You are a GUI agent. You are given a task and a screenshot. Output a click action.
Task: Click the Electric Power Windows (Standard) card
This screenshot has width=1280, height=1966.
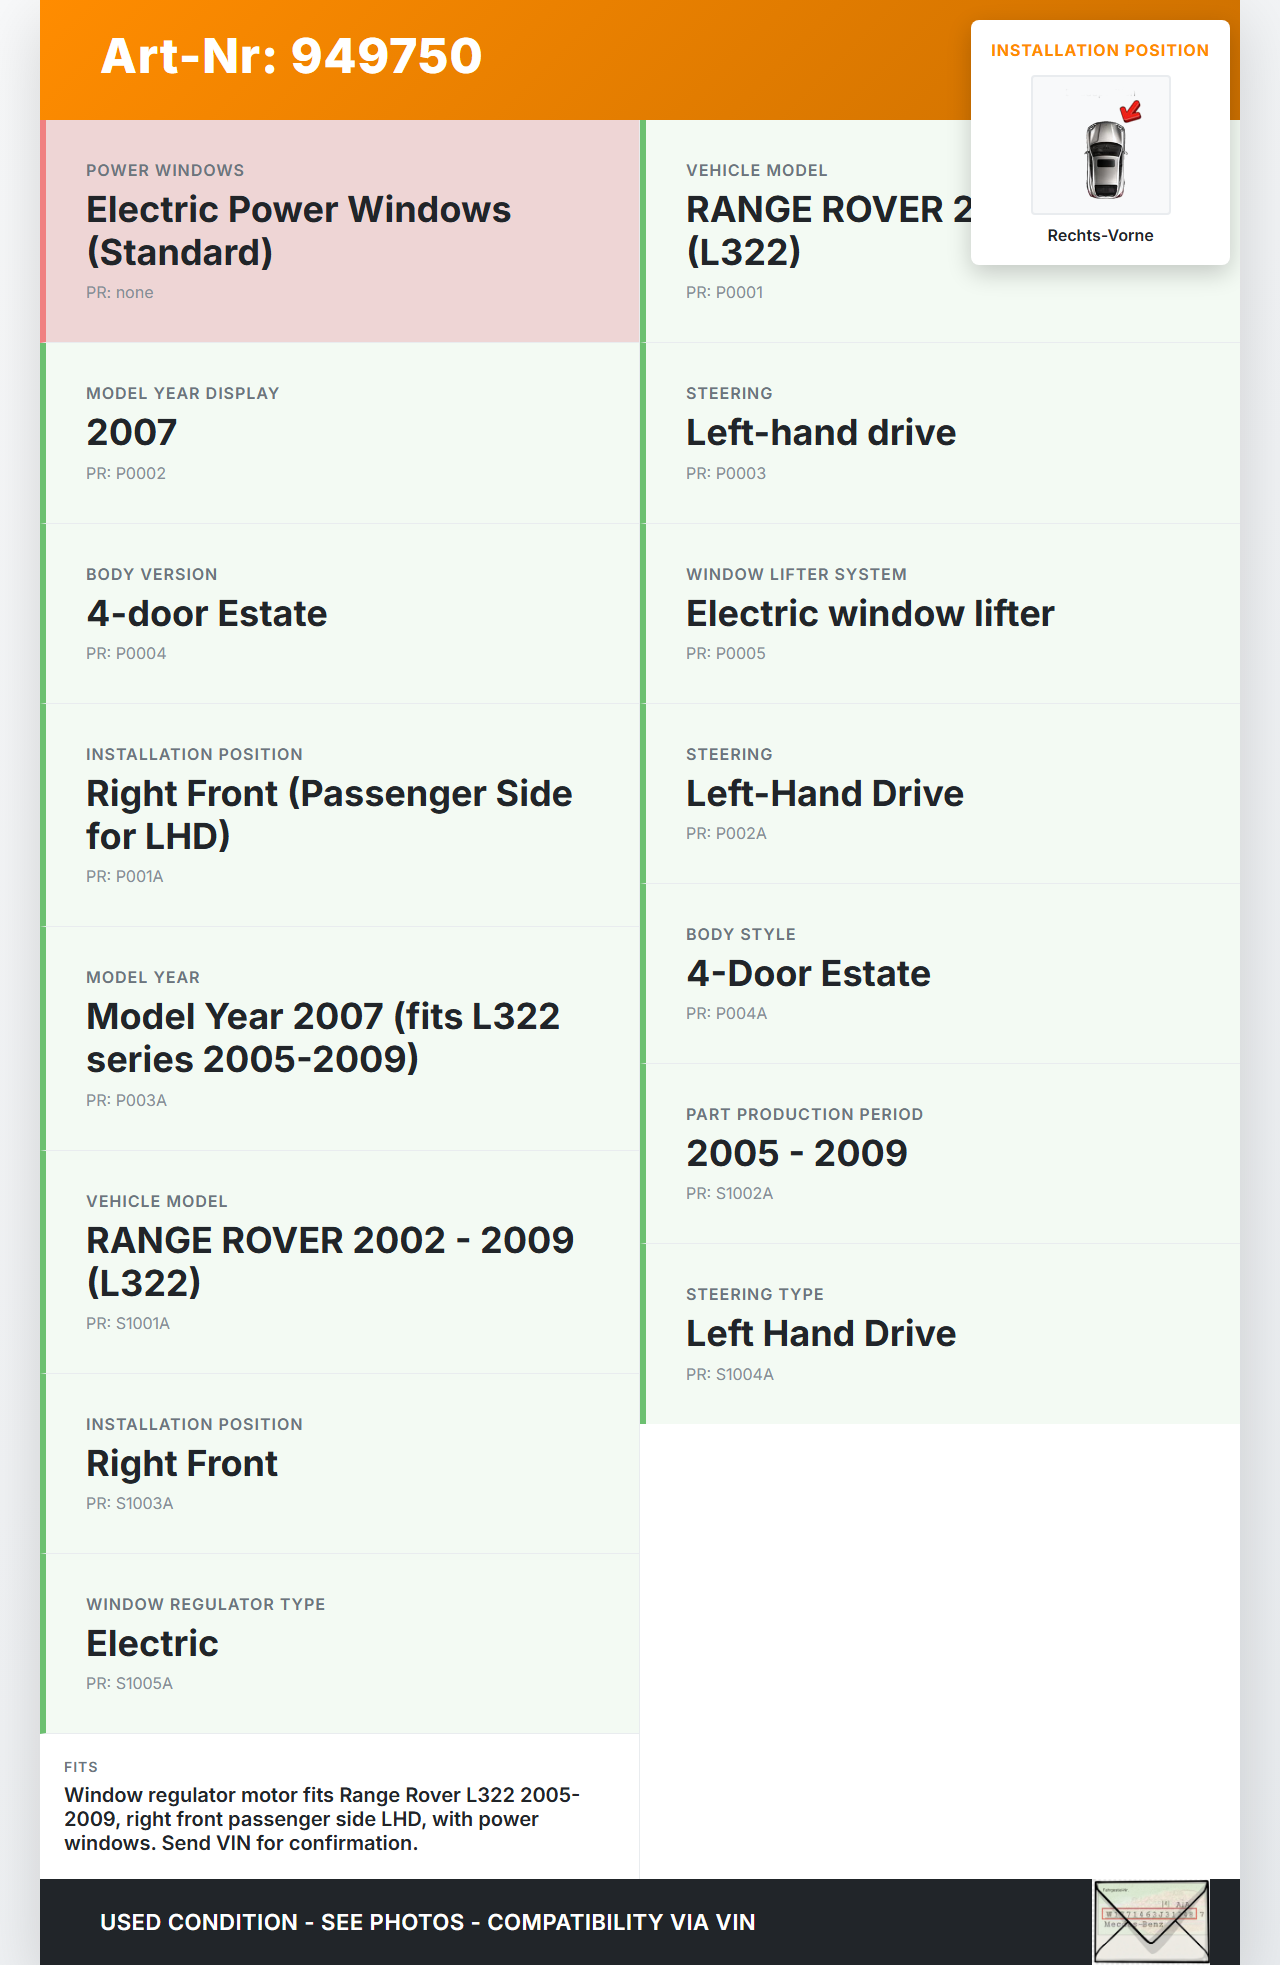click(x=340, y=231)
